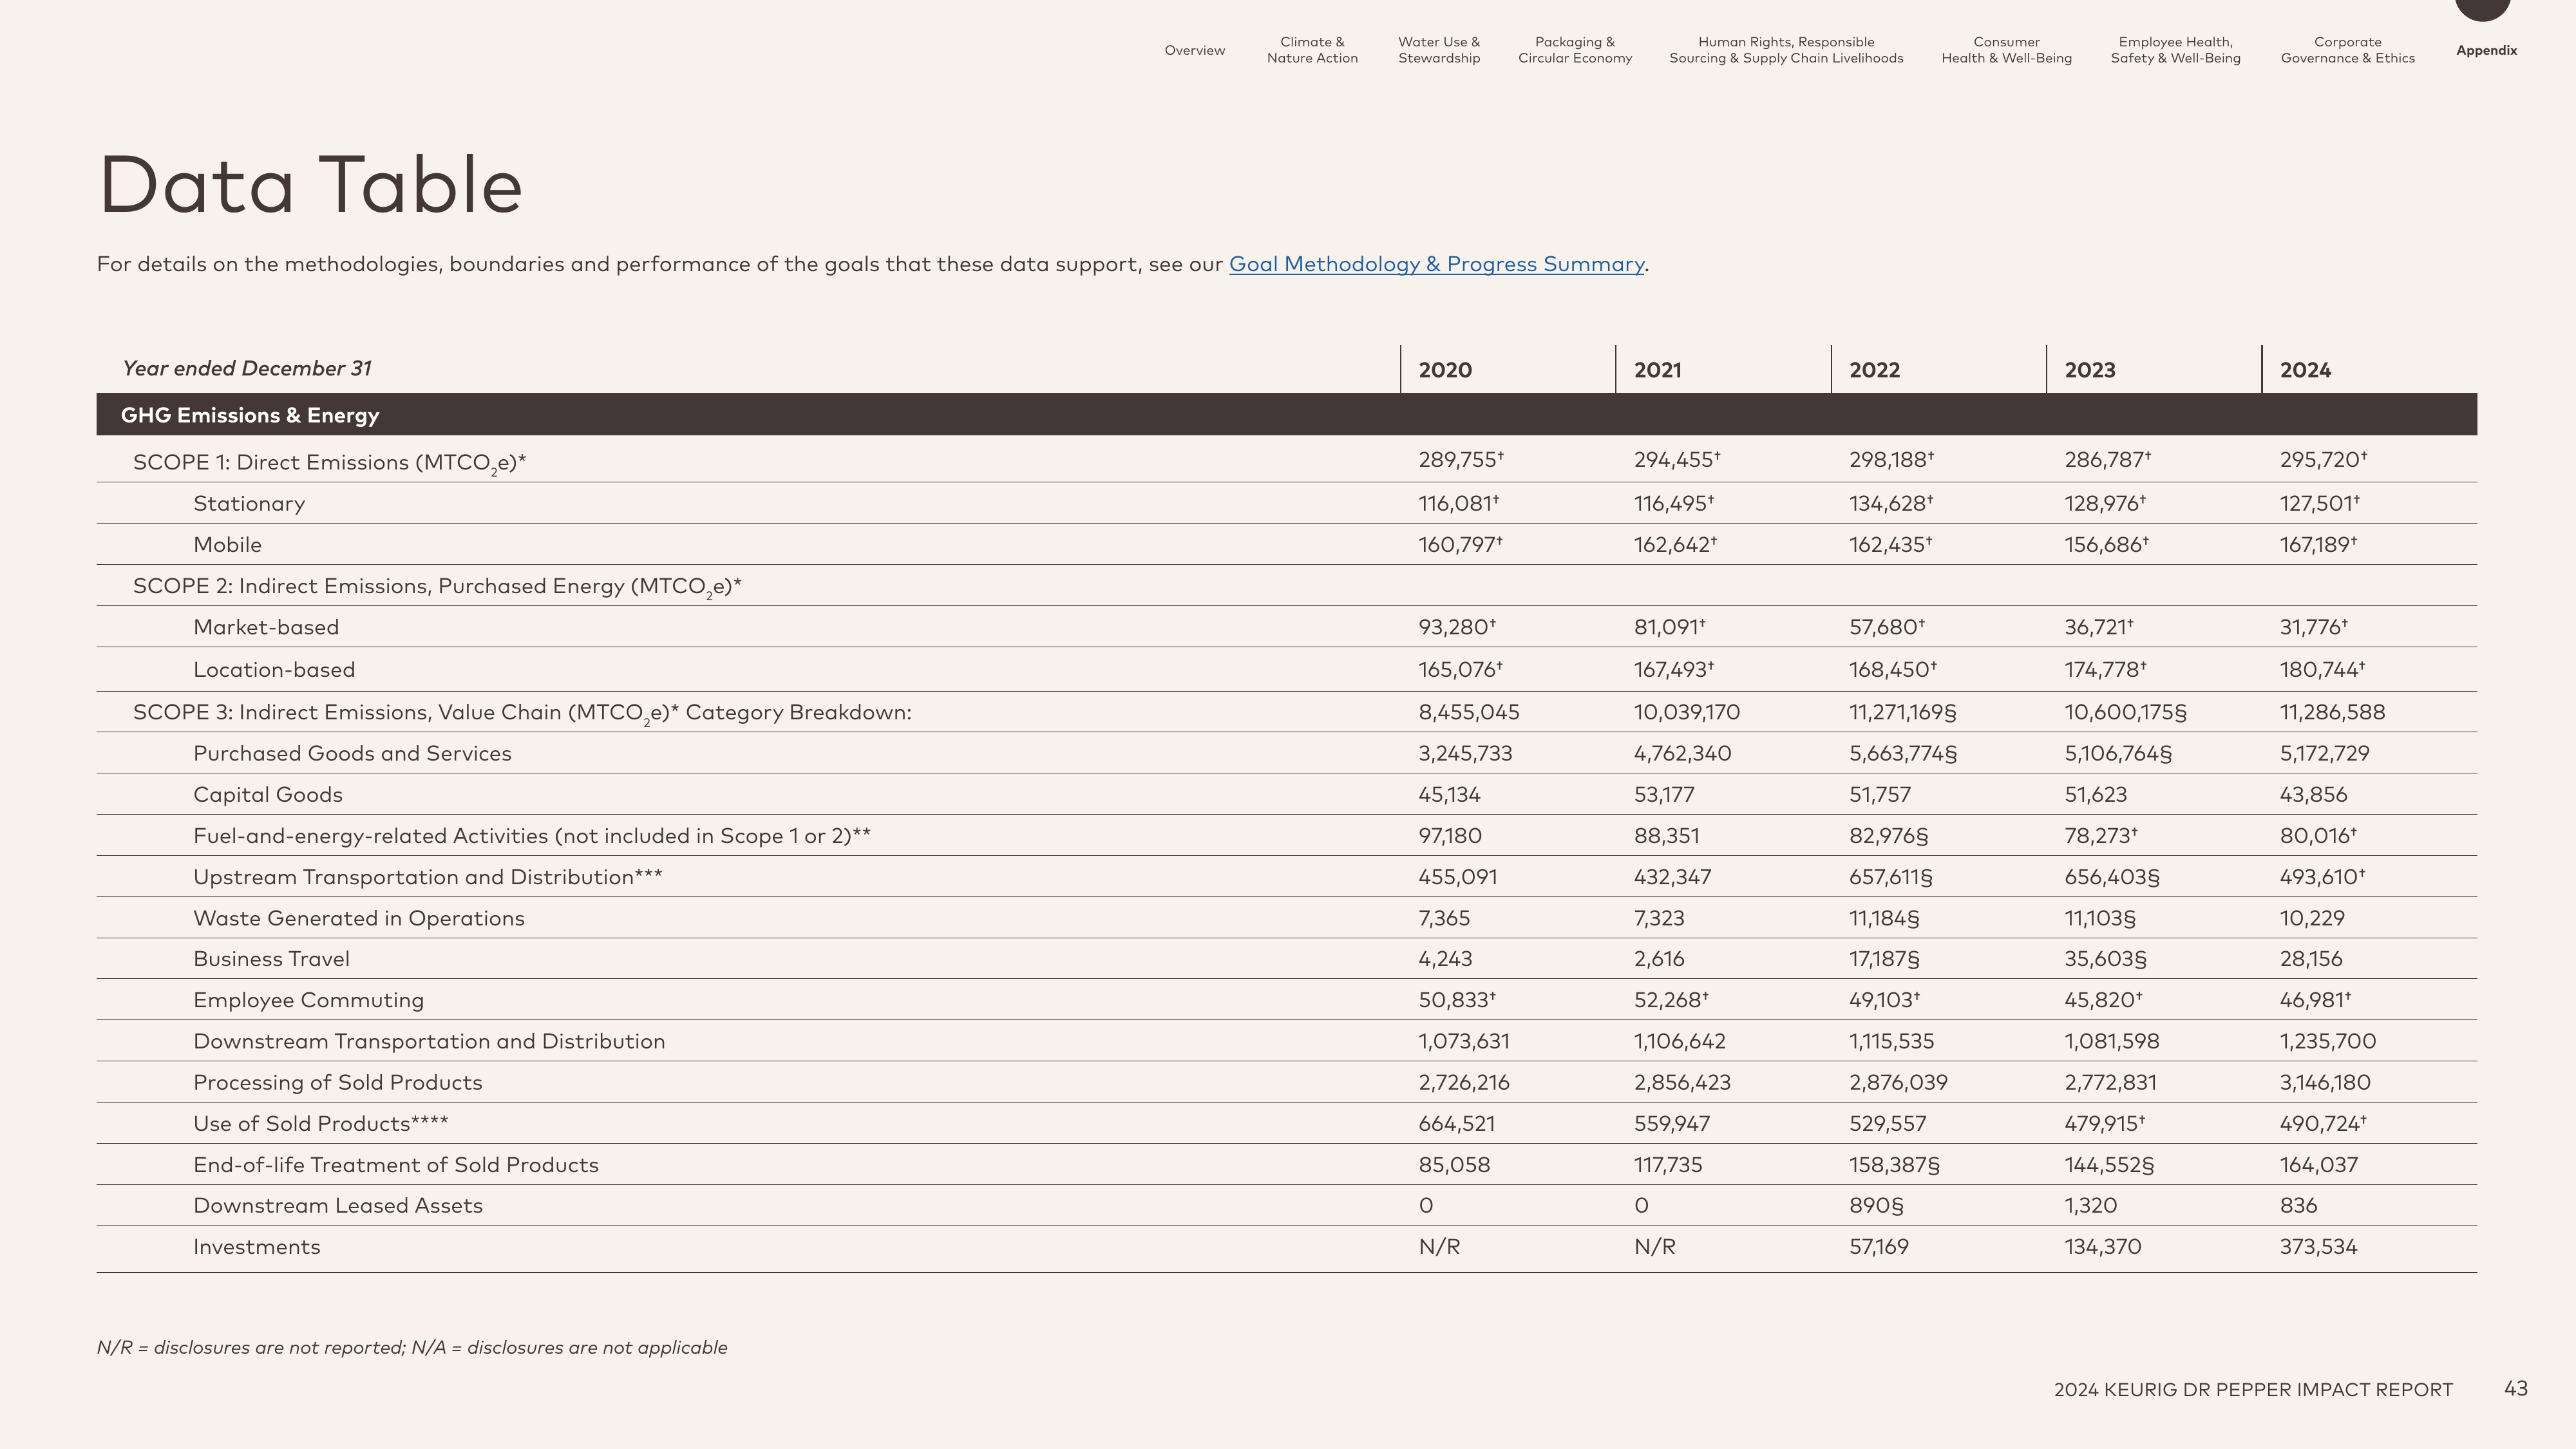The width and height of the screenshot is (2576, 1449).
Task: Click the 2022 column header
Action: pos(1874,370)
